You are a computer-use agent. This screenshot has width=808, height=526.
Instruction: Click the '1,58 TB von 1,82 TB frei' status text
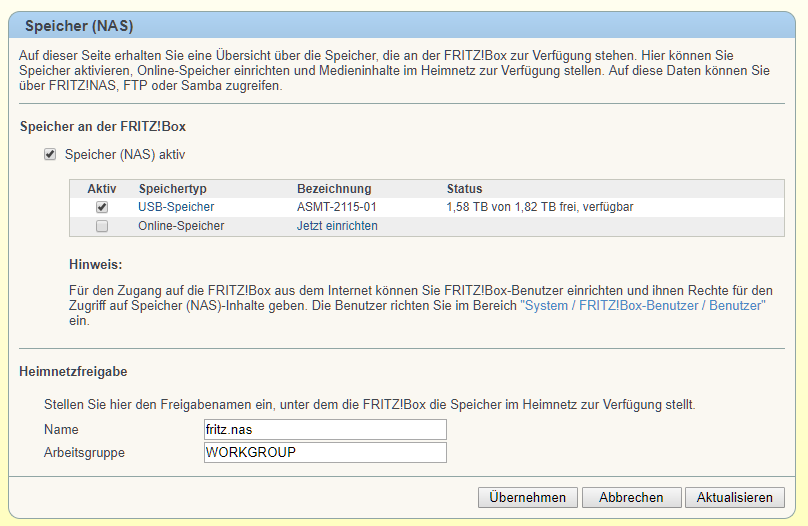pyautogui.click(x=540, y=207)
